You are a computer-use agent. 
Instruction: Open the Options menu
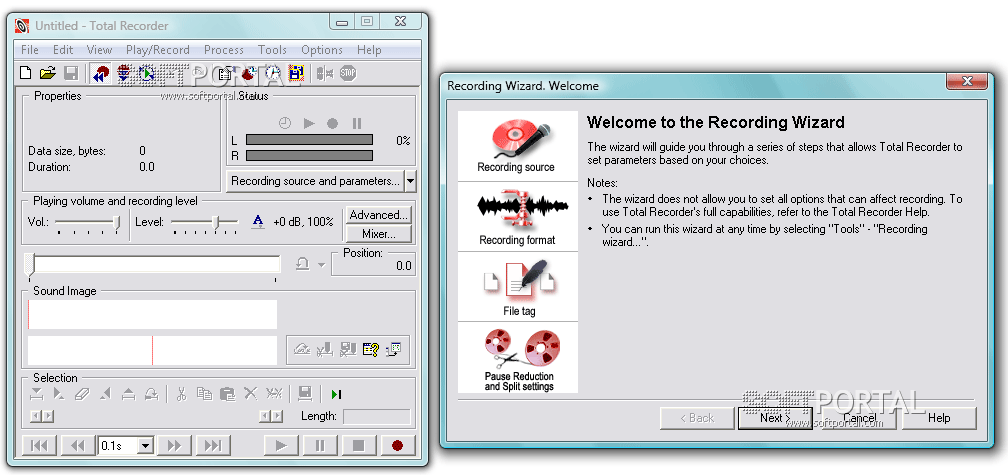(x=322, y=49)
